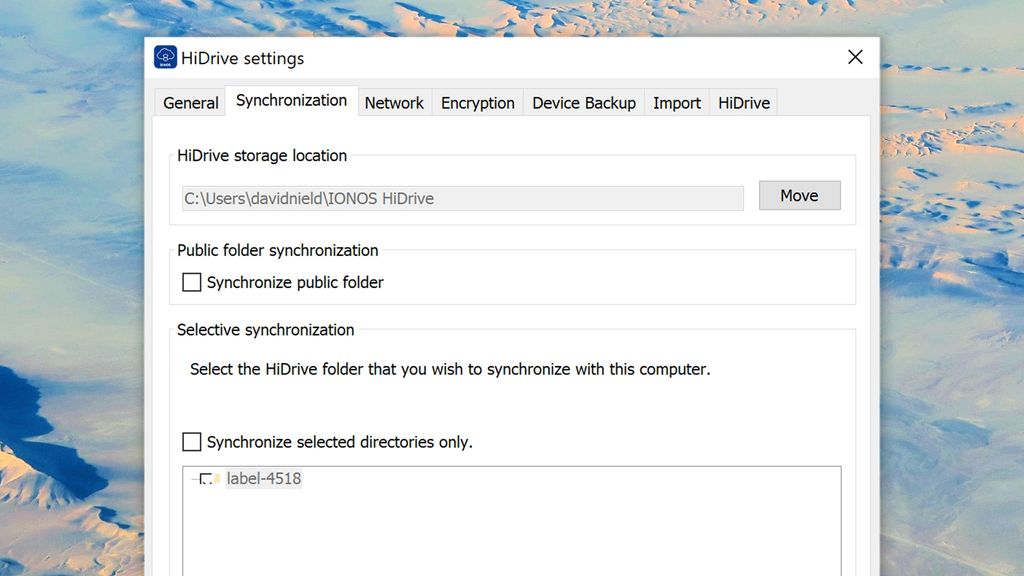Click the Public folder synchronization heading

(277, 250)
